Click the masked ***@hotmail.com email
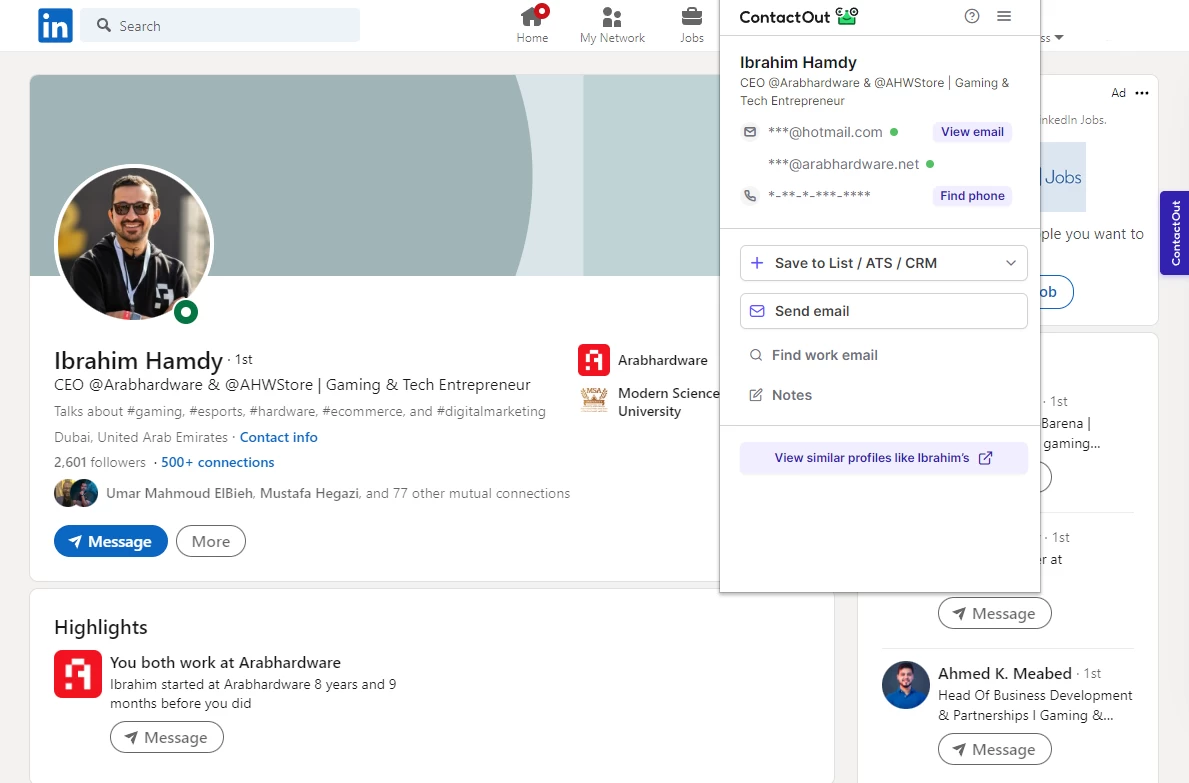This screenshot has height=783, width=1189. coord(825,132)
